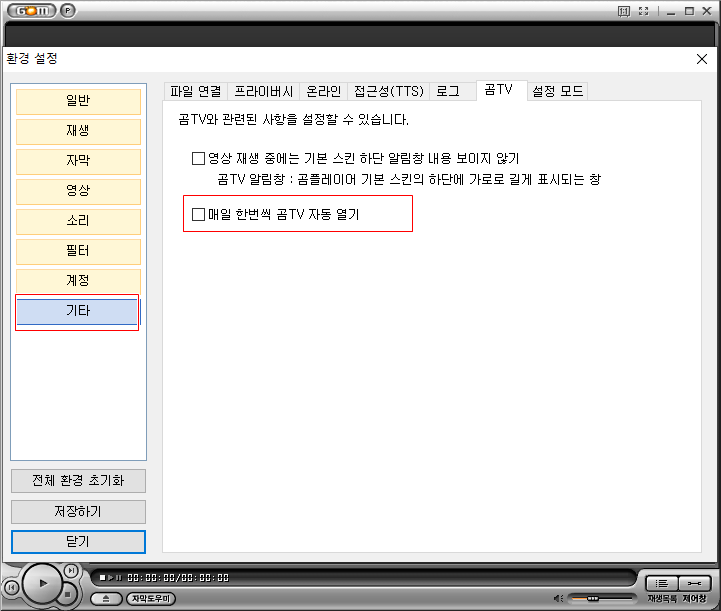Maximize the GOM Player window
The image size is (721, 611).
coord(689,11)
